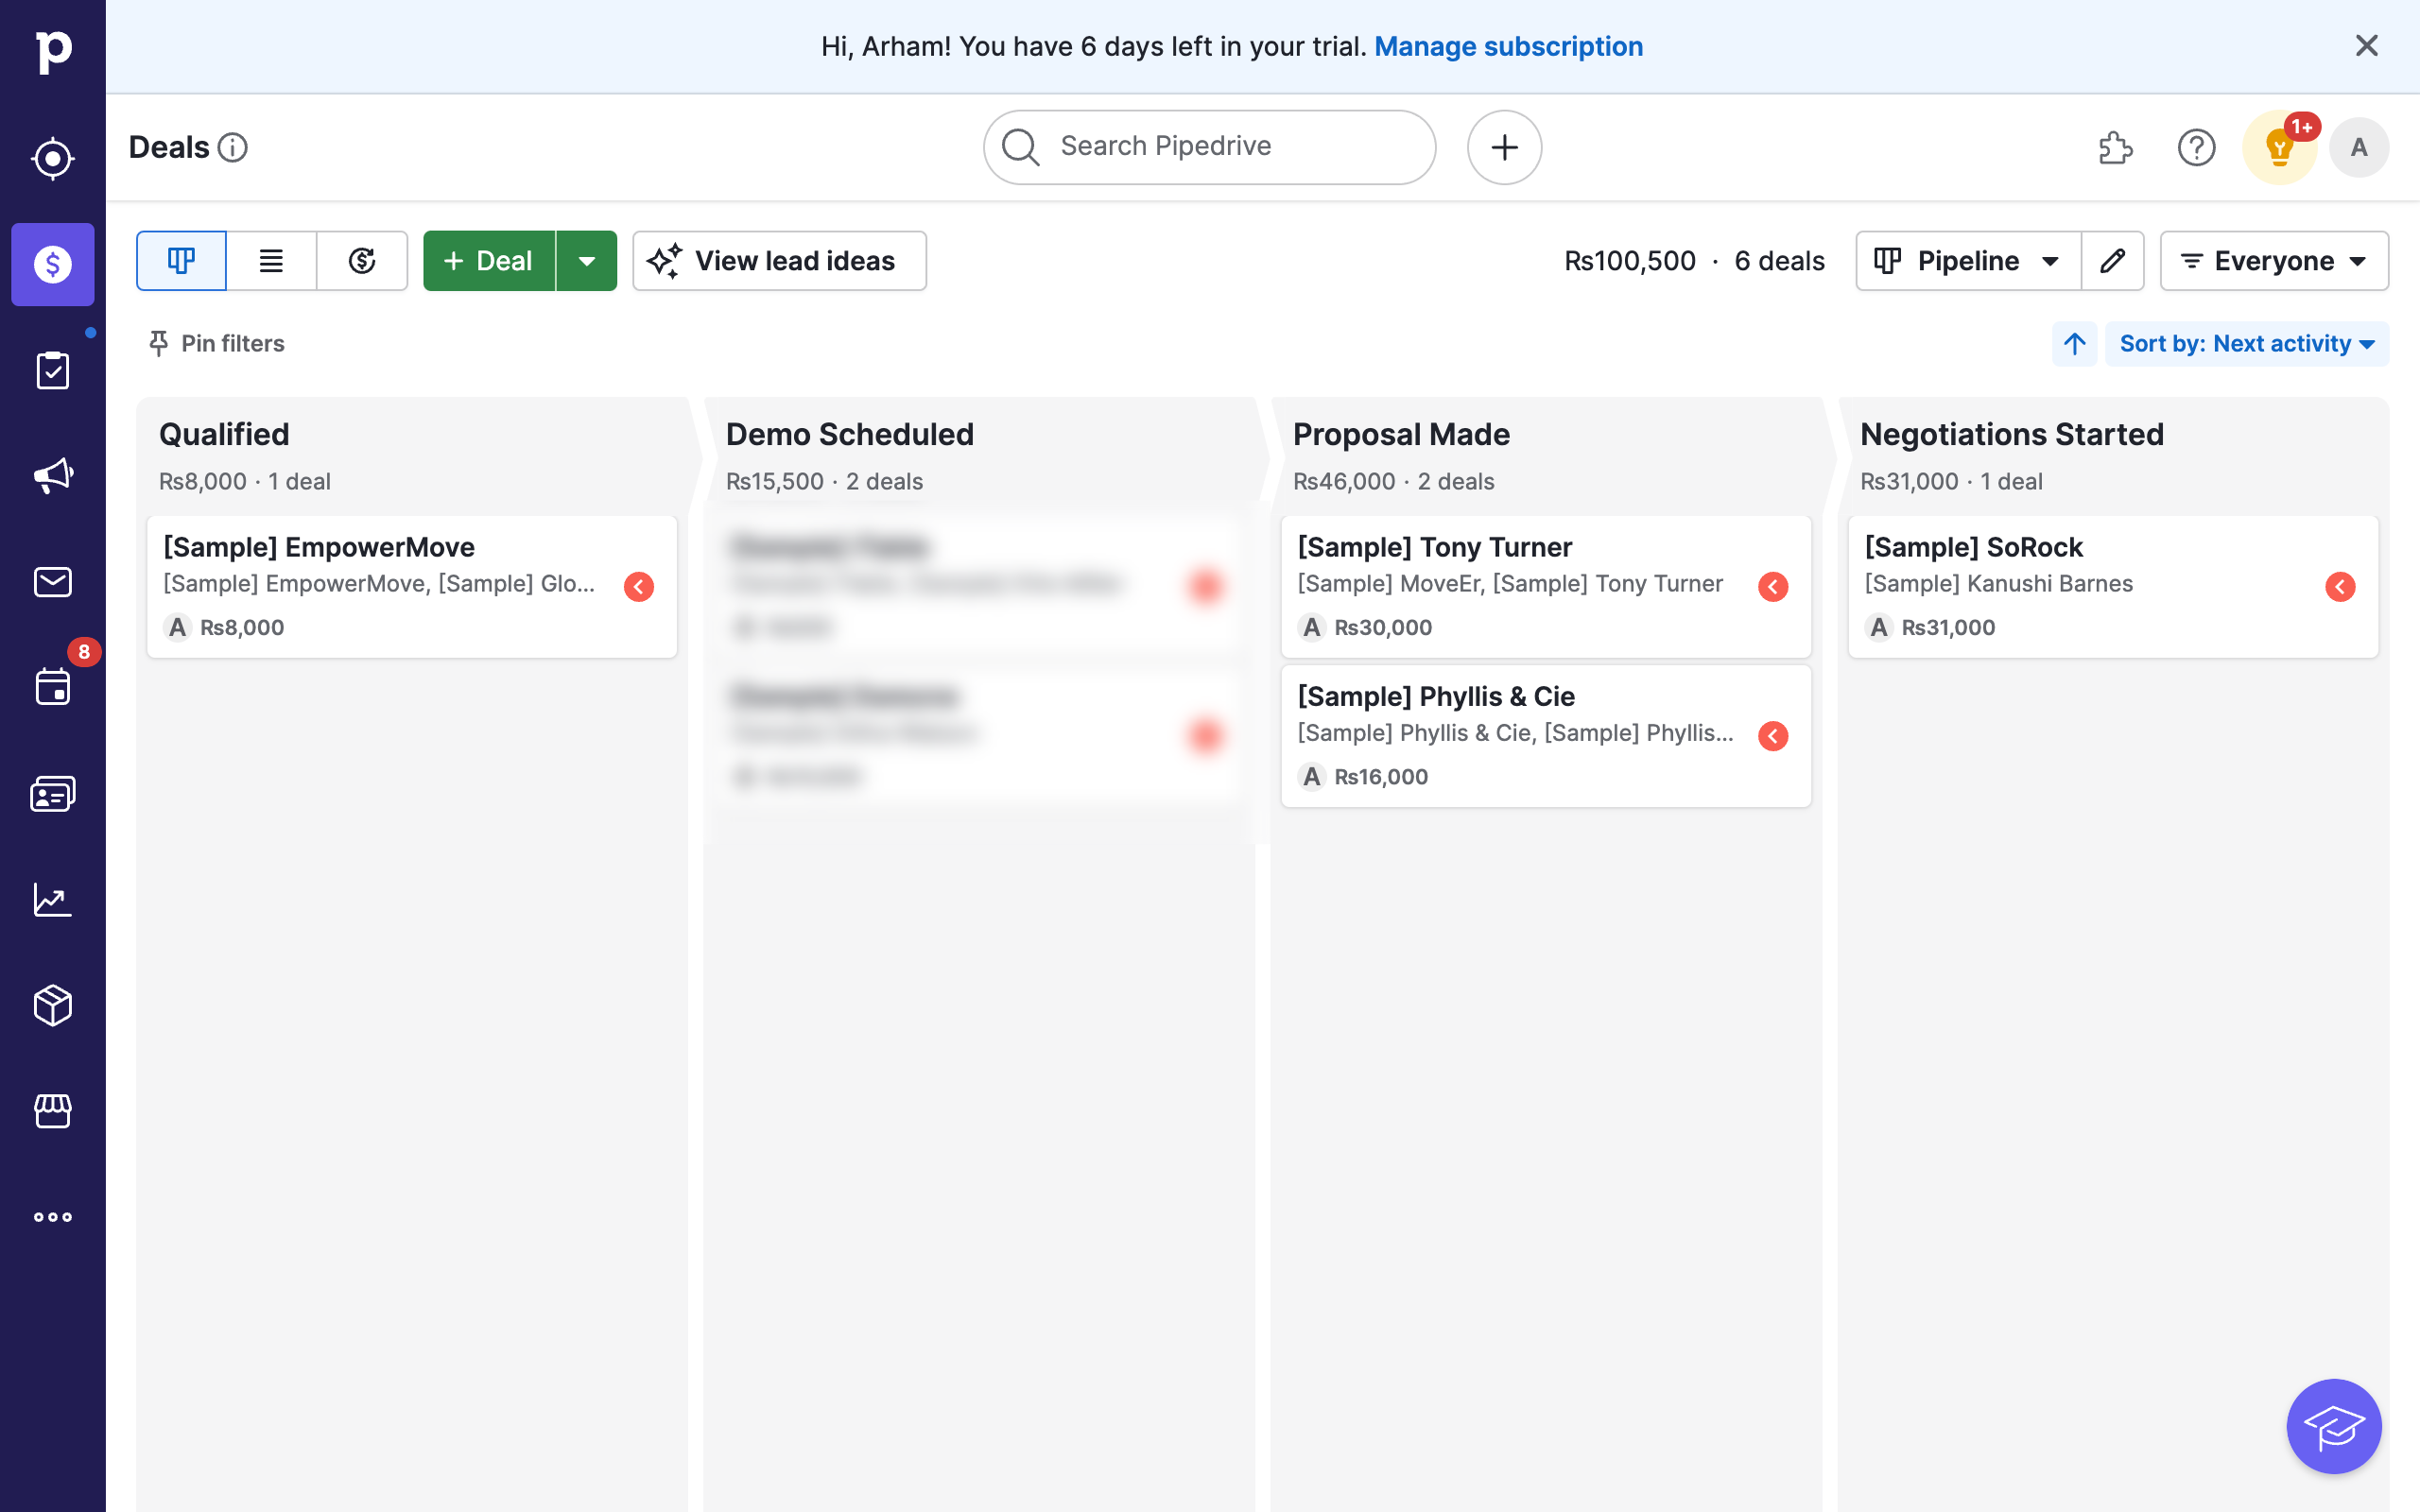Open the Pipedrive Academy graduation cap button

pyautogui.click(x=2334, y=1426)
